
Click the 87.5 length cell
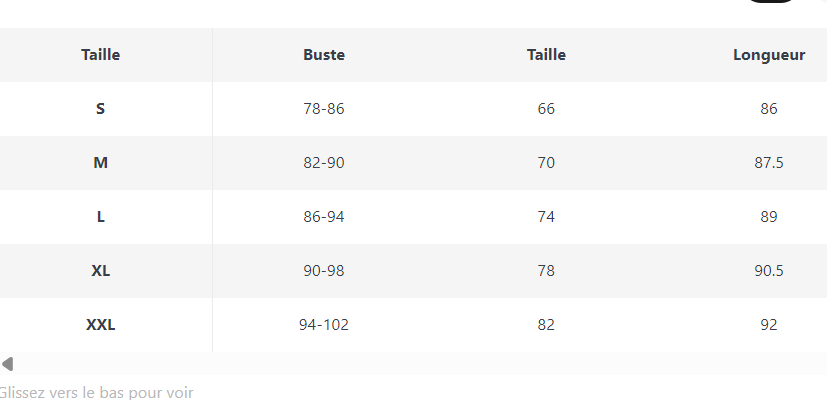(768, 163)
